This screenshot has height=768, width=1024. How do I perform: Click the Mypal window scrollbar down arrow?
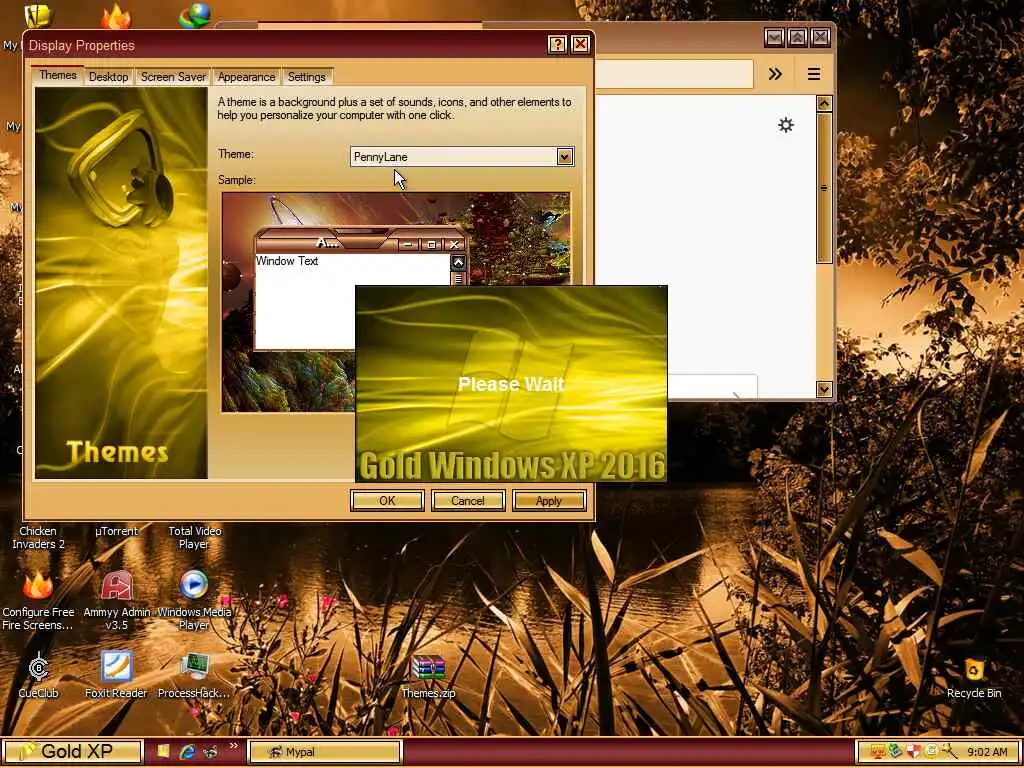(x=824, y=389)
